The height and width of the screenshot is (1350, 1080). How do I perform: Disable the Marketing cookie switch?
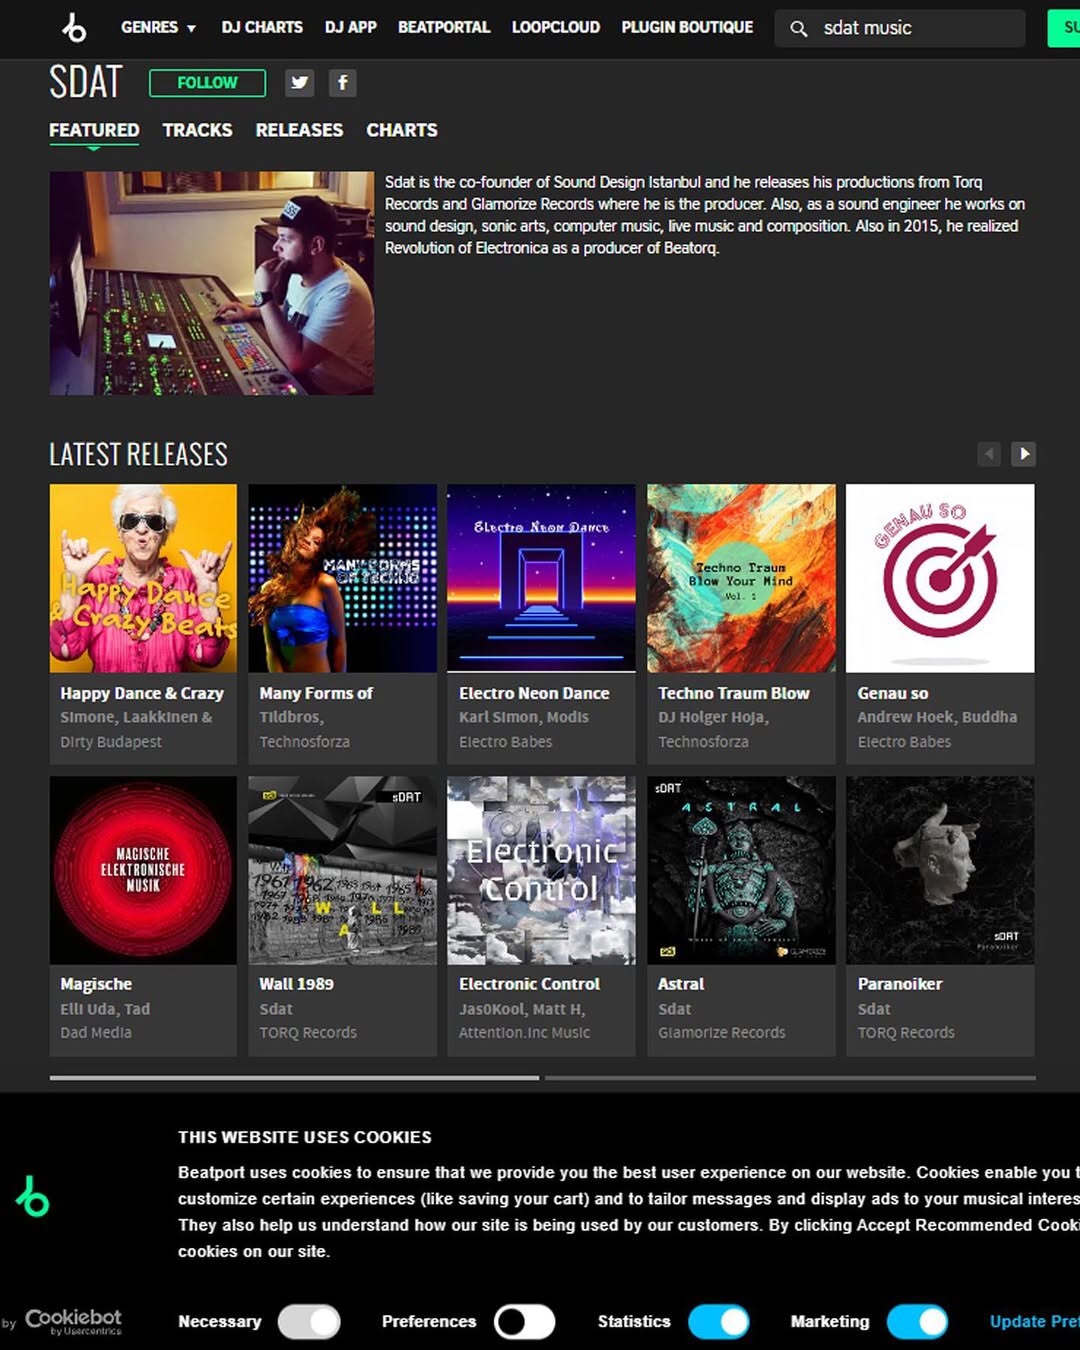[917, 1321]
